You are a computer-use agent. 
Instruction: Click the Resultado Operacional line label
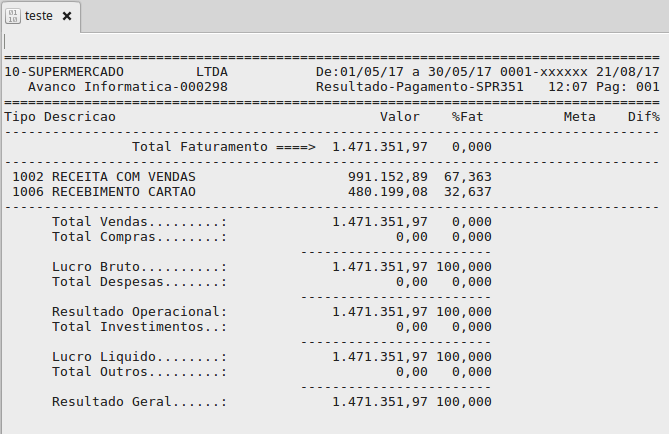tap(140, 312)
